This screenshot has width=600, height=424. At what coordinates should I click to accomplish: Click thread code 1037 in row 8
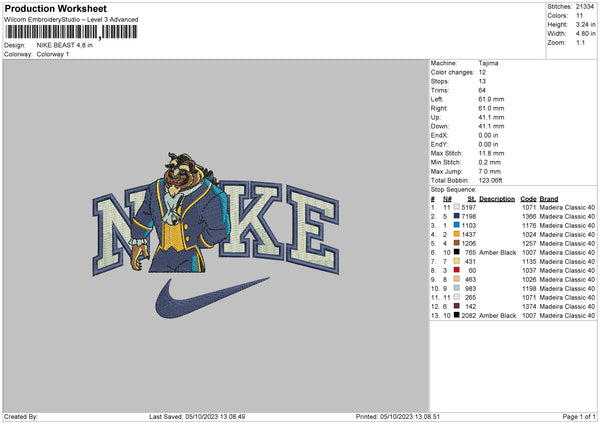point(529,270)
